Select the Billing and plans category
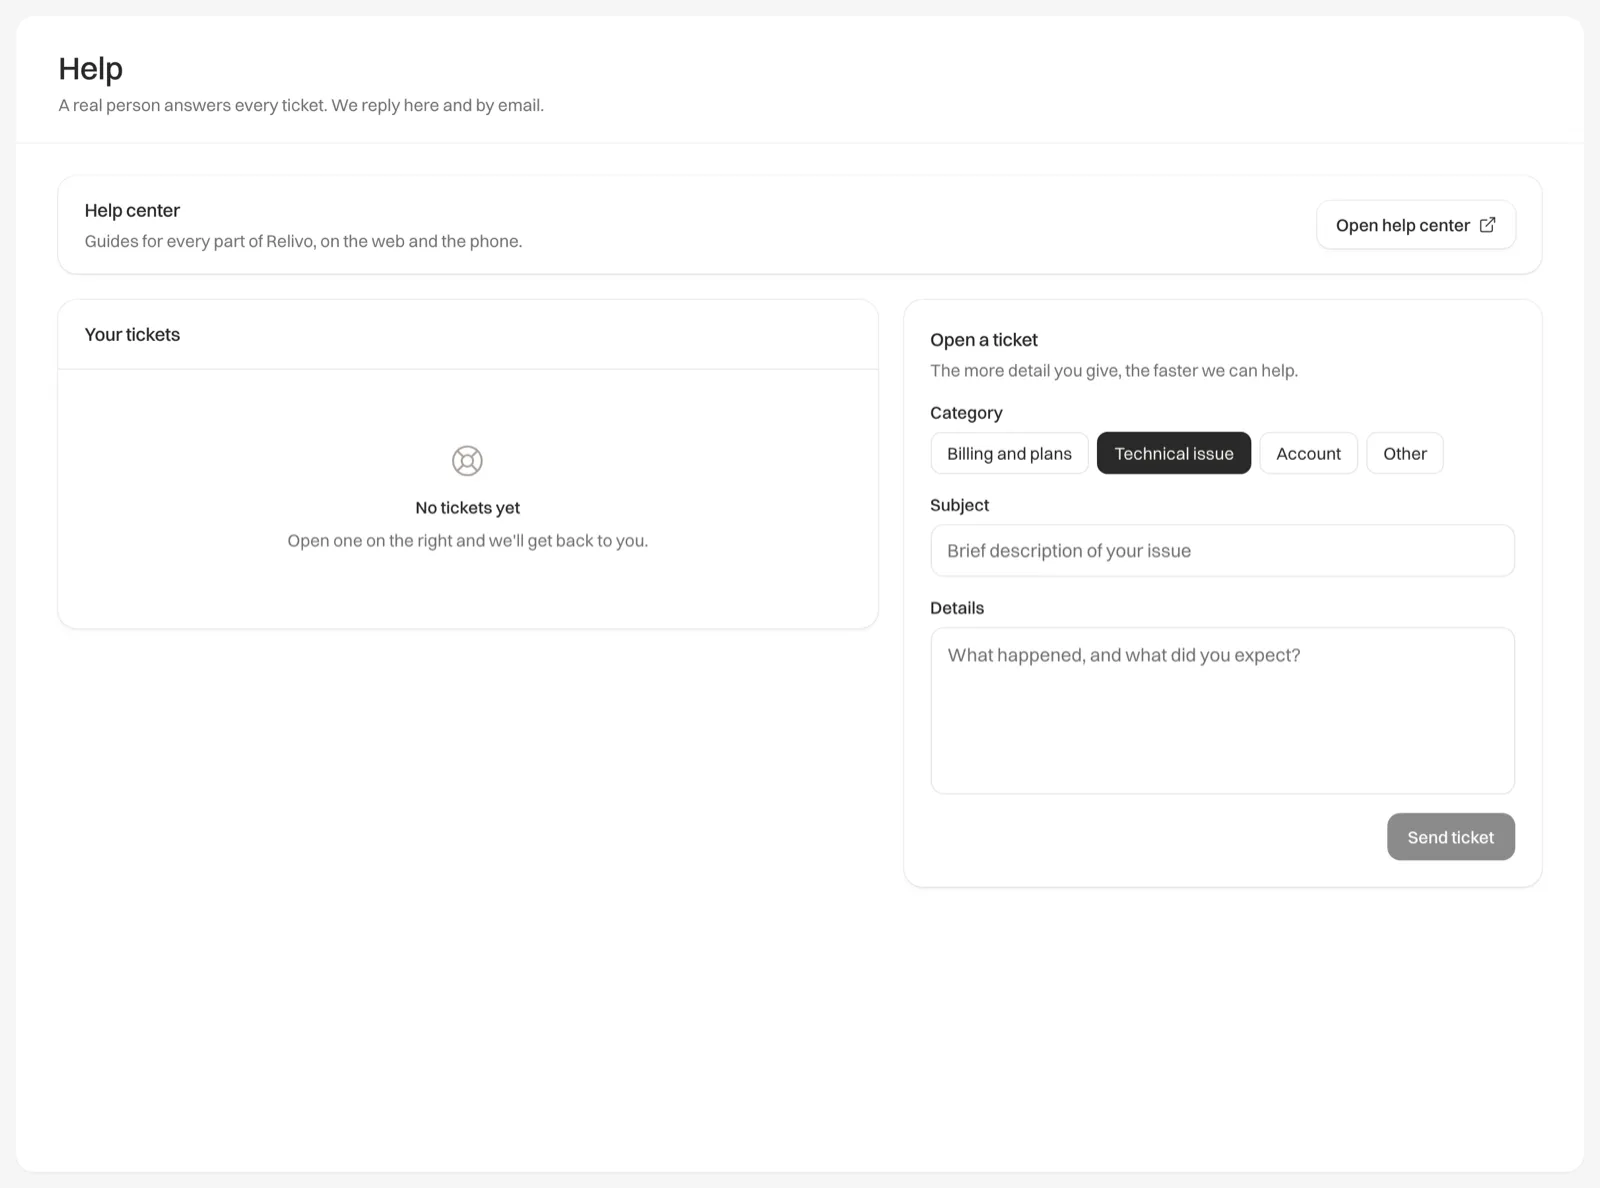This screenshot has height=1188, width=1600. (x=1009, y=453)
